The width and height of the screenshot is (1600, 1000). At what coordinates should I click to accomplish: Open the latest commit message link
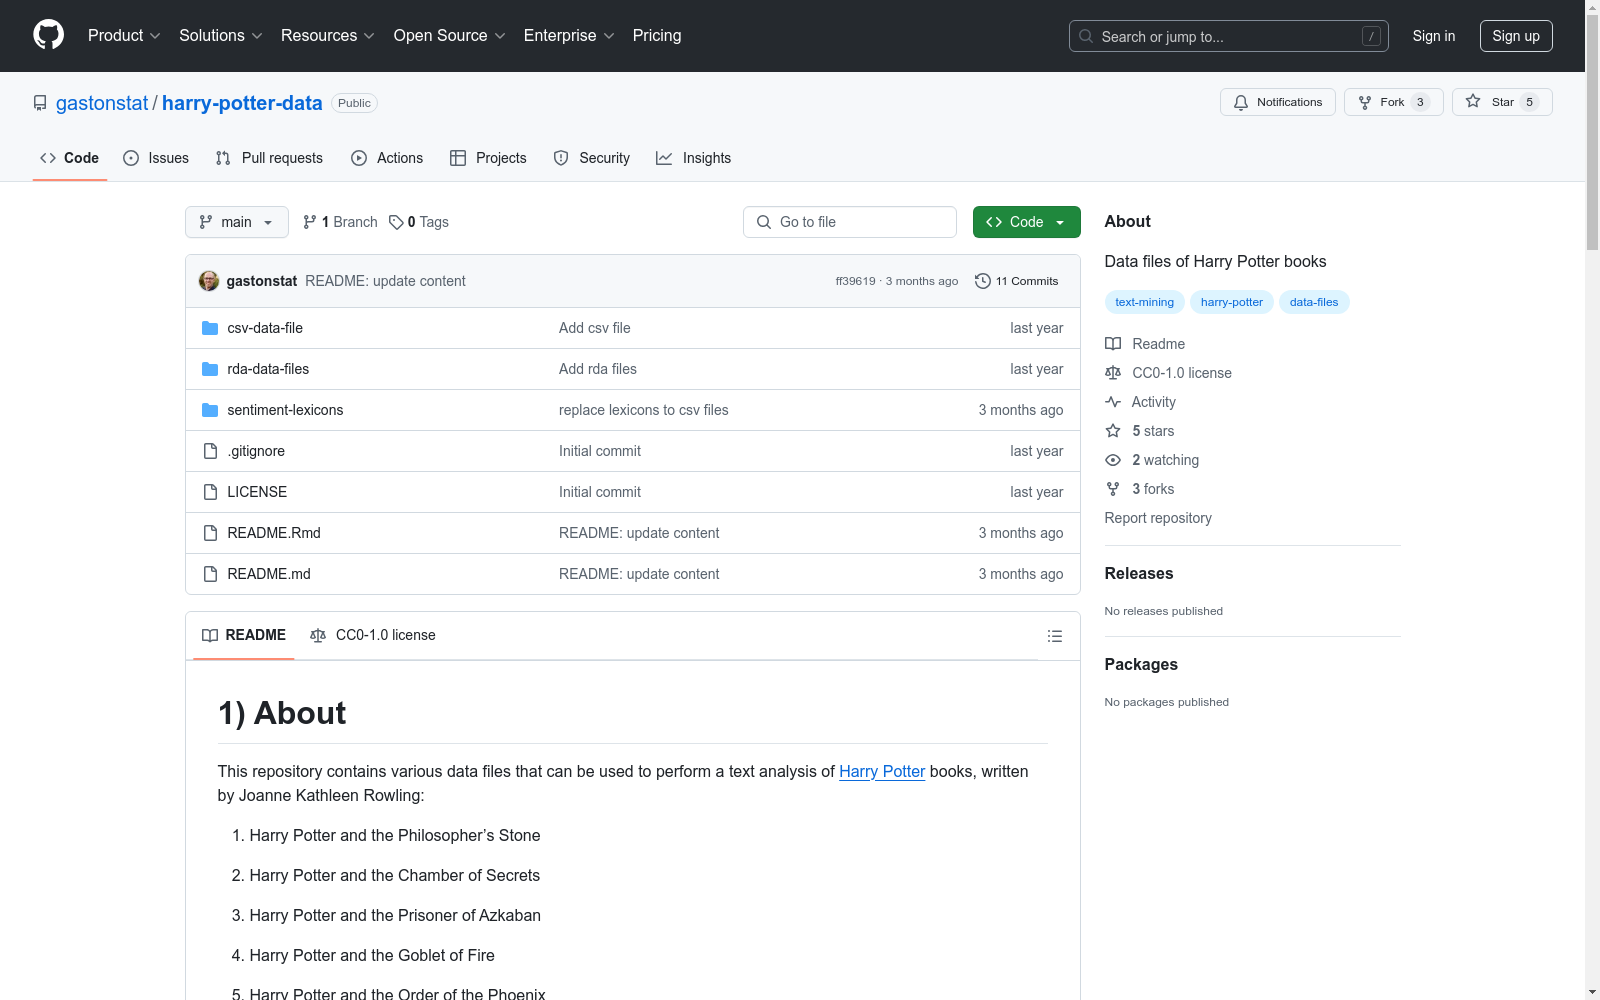(385, 281)
